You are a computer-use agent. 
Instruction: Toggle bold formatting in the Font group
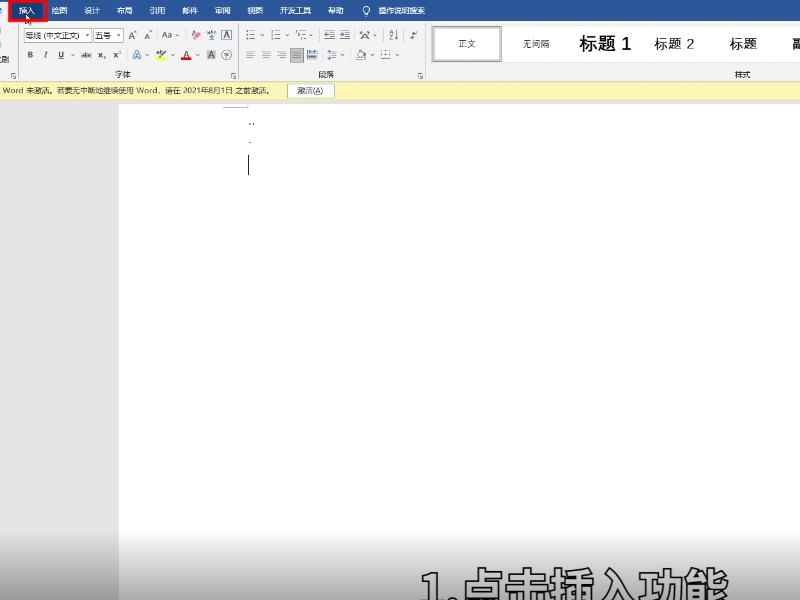30,54
